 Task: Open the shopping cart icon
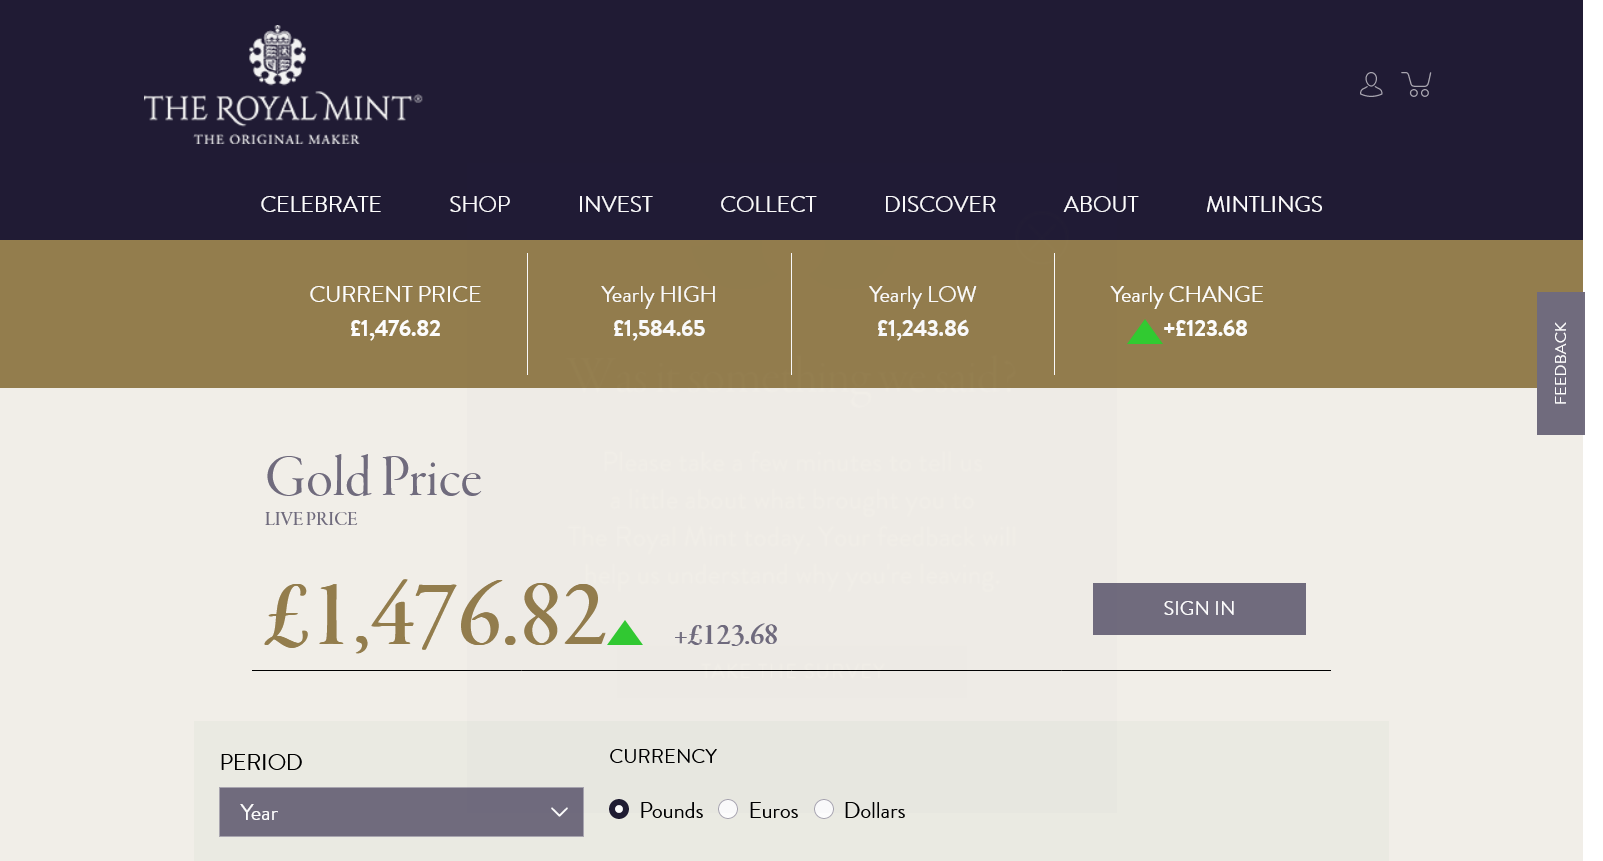tap(1417, 85)
